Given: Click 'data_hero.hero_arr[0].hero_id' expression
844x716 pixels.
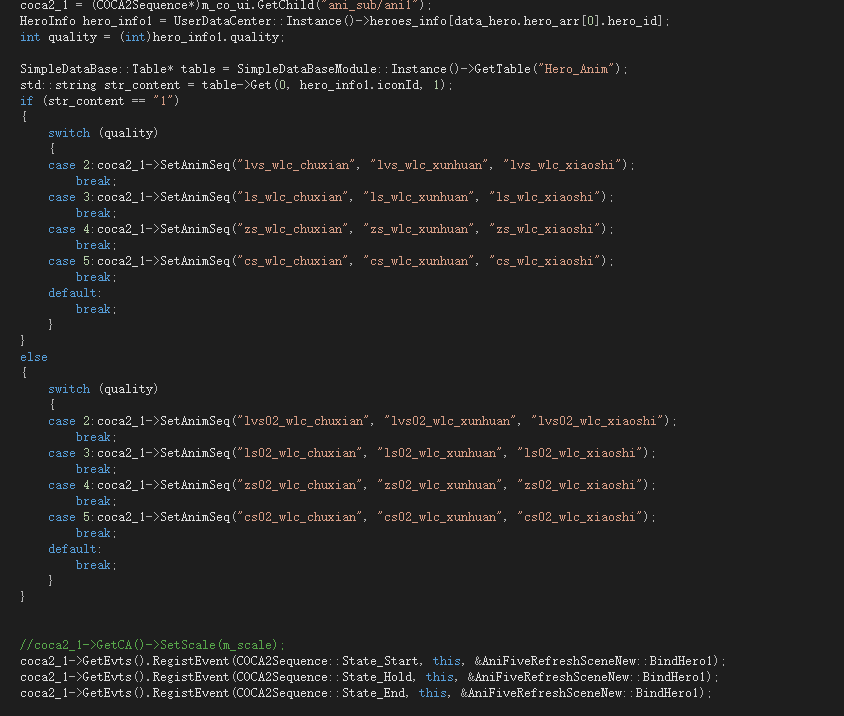Looking at the screenshot, I should point(557,21).
